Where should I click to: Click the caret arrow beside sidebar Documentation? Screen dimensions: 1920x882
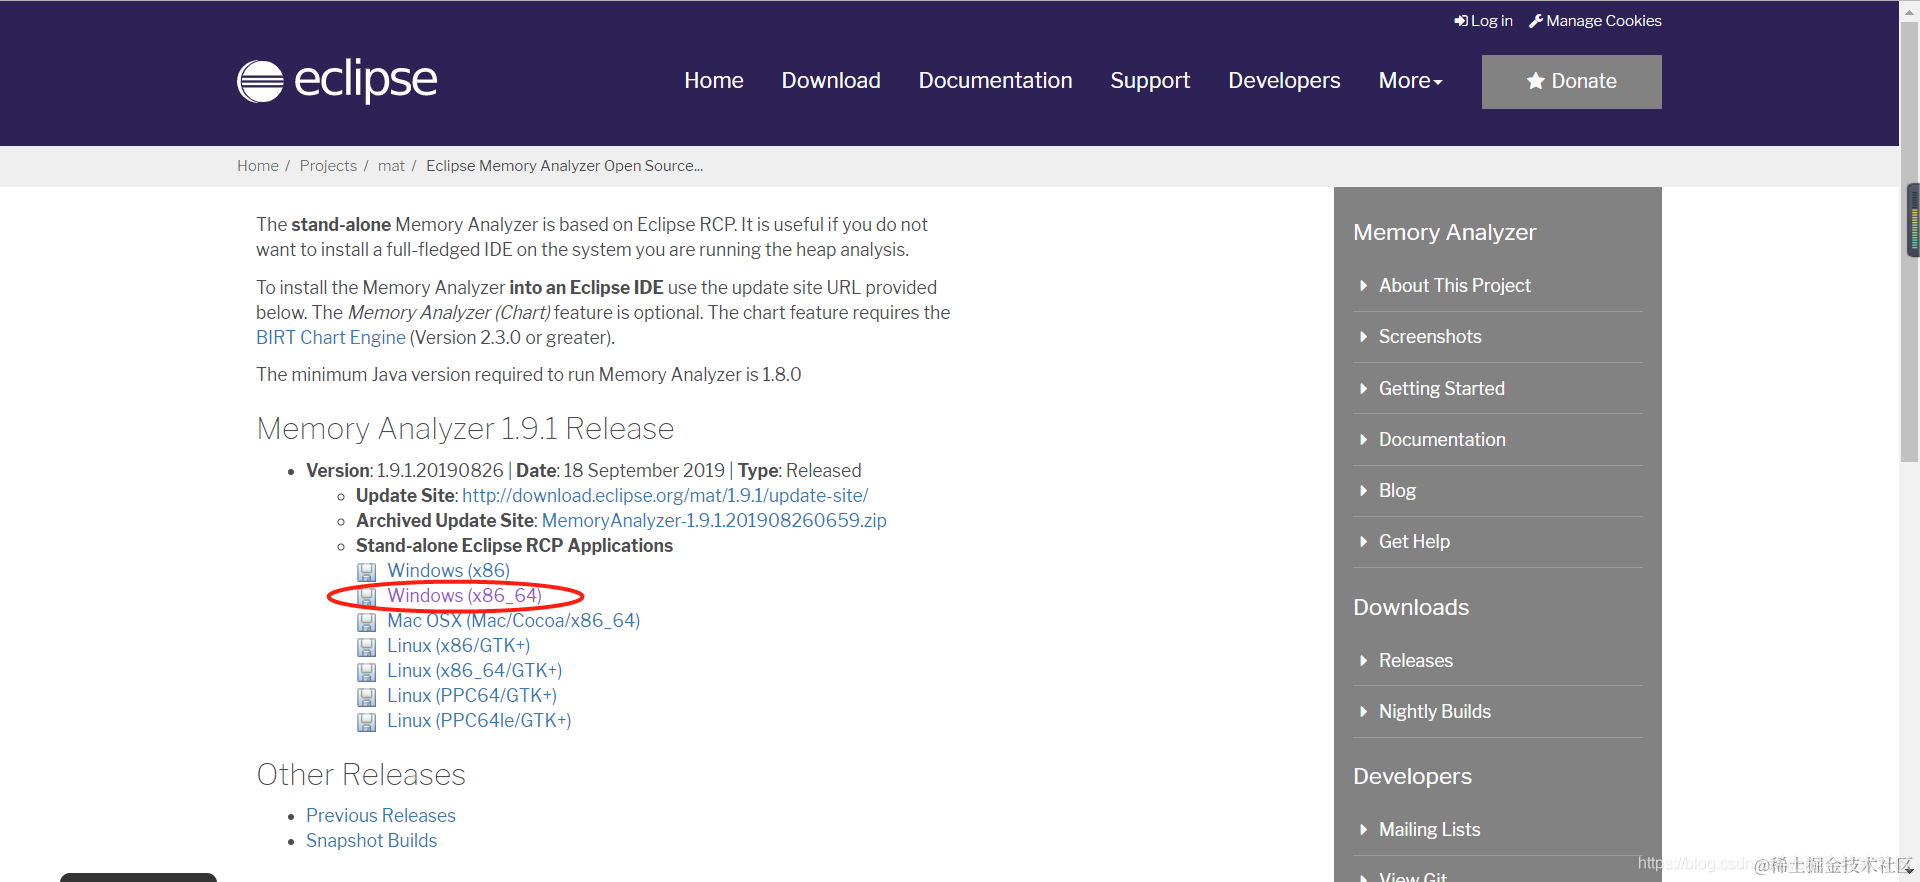click(x=1363, y=440)
